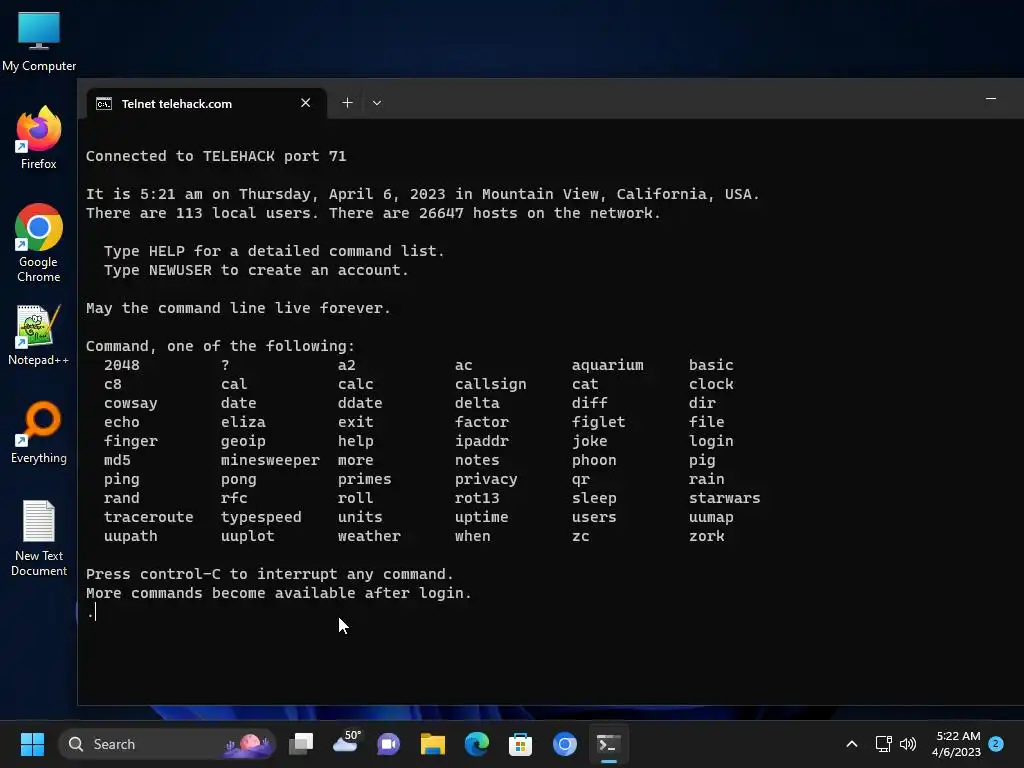The image size is (1024, 768).
Task: Open File Explorer from taskbar
Action: [x=432, y=744]
